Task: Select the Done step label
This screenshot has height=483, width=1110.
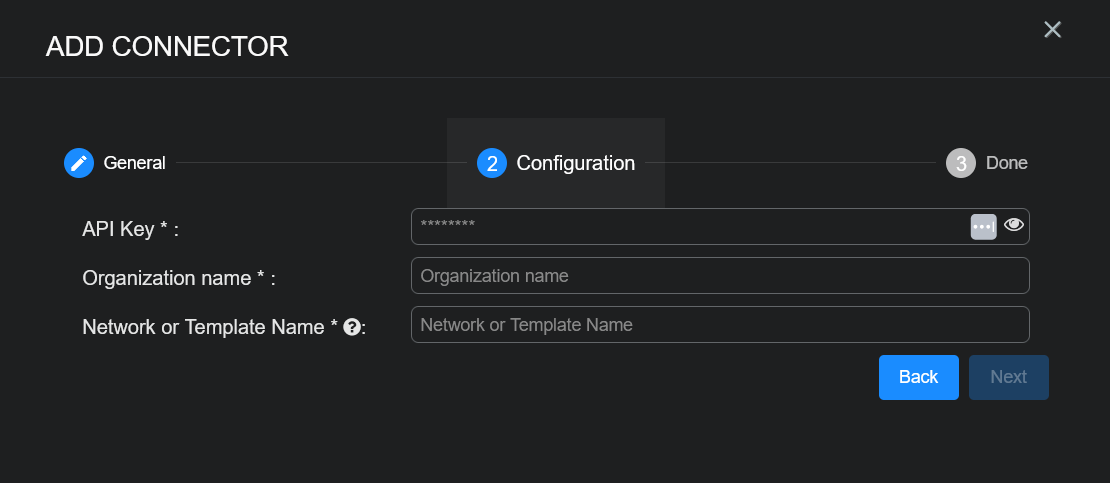Action: tap(1006, 163)
